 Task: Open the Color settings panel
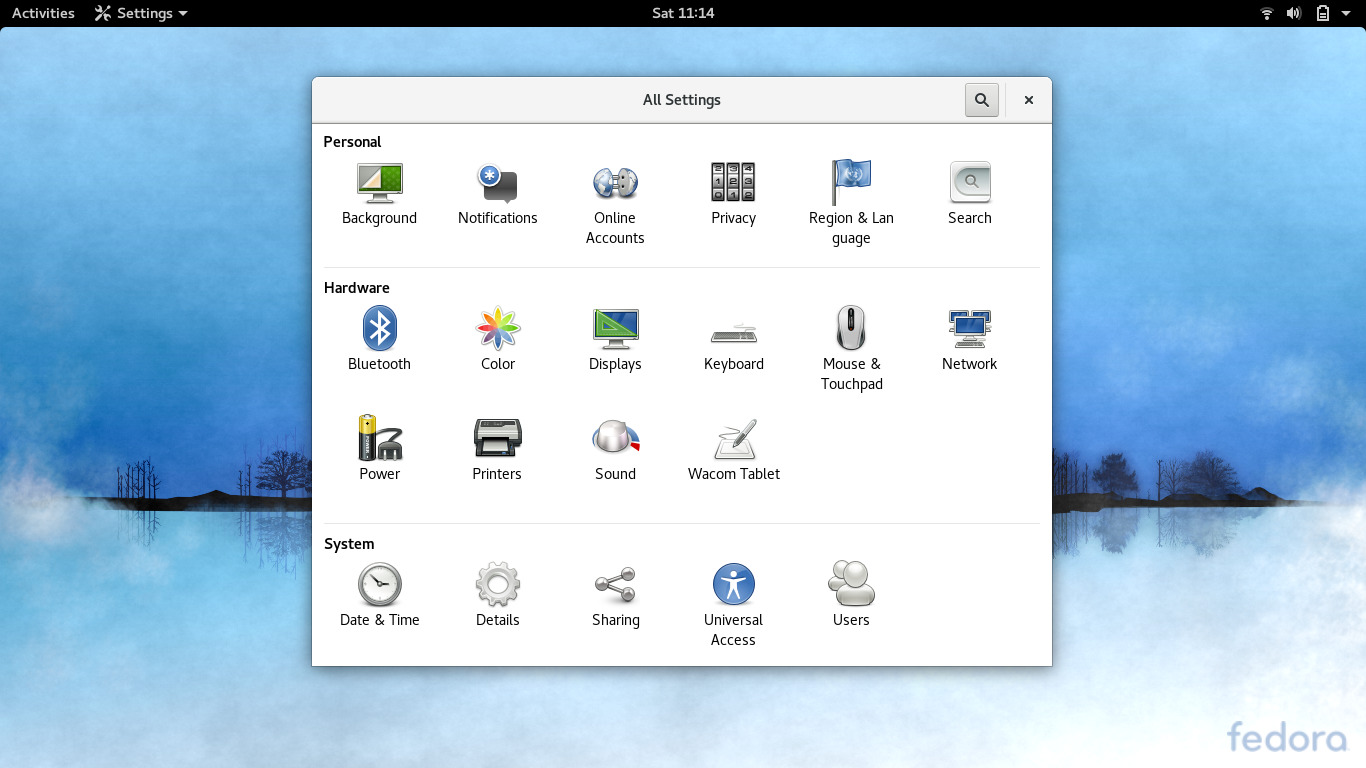click(497, 340)
